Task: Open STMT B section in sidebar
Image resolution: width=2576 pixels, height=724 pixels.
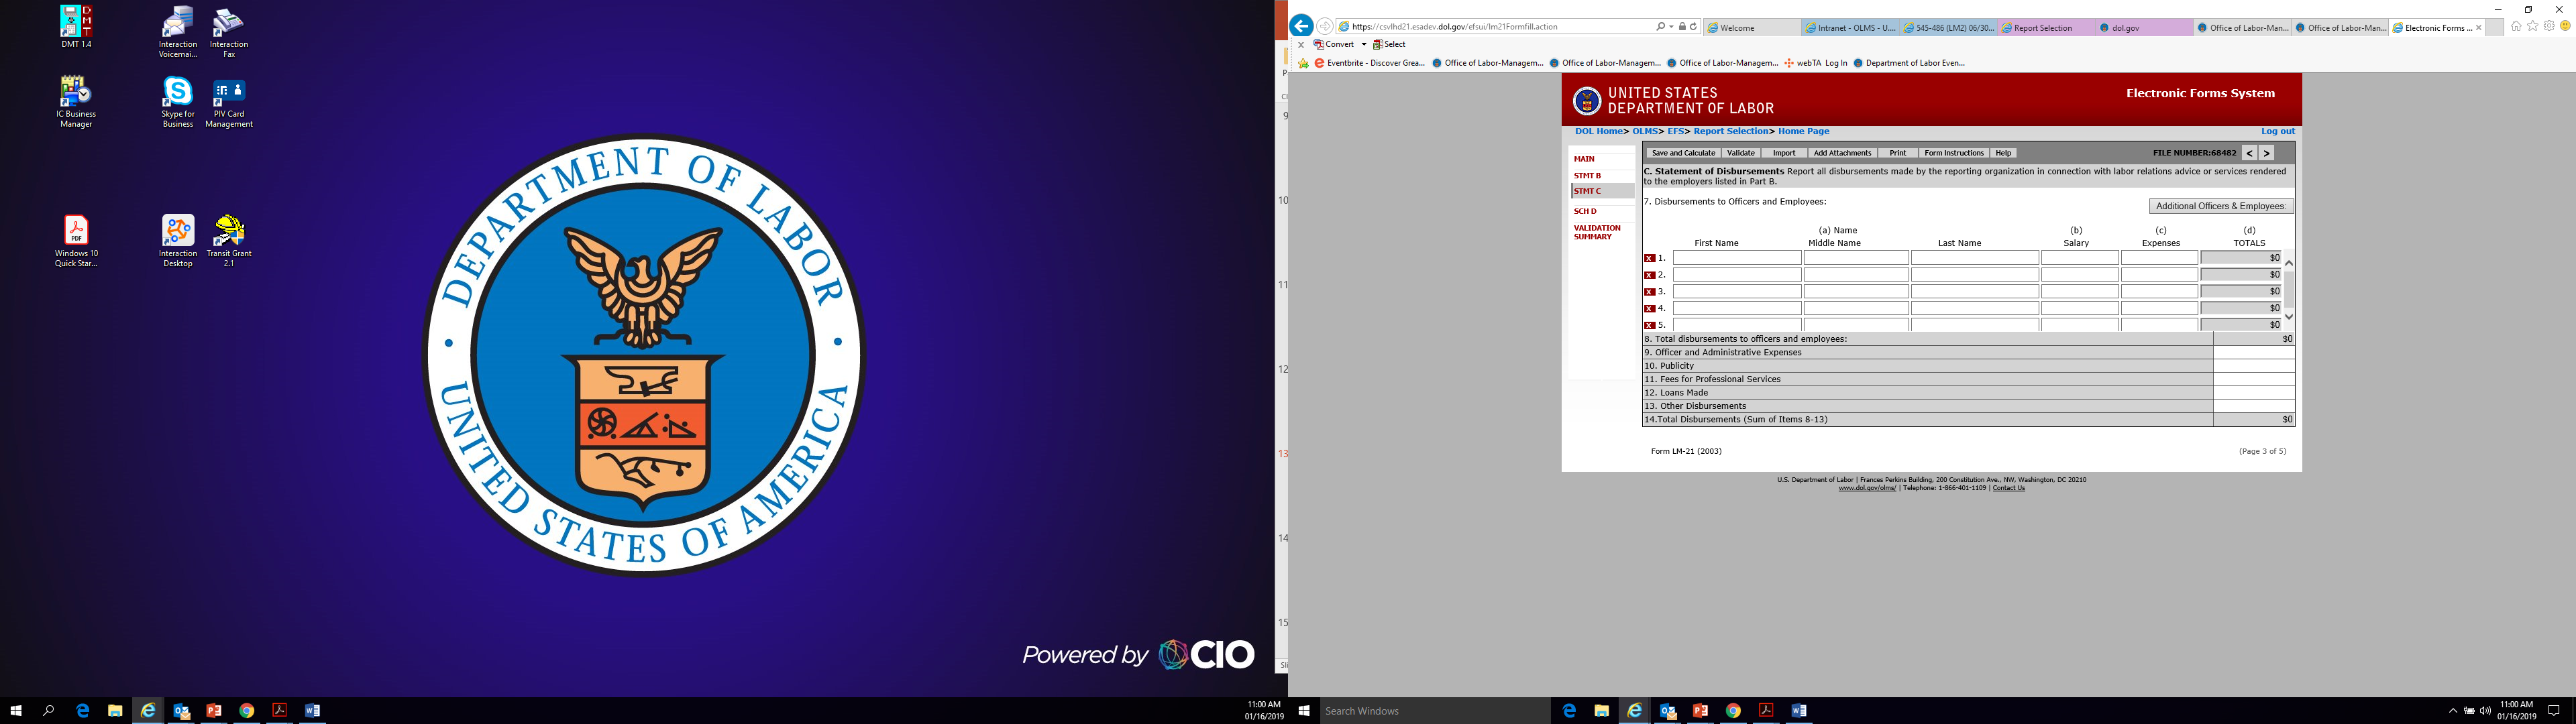Action: point(1587,176)
